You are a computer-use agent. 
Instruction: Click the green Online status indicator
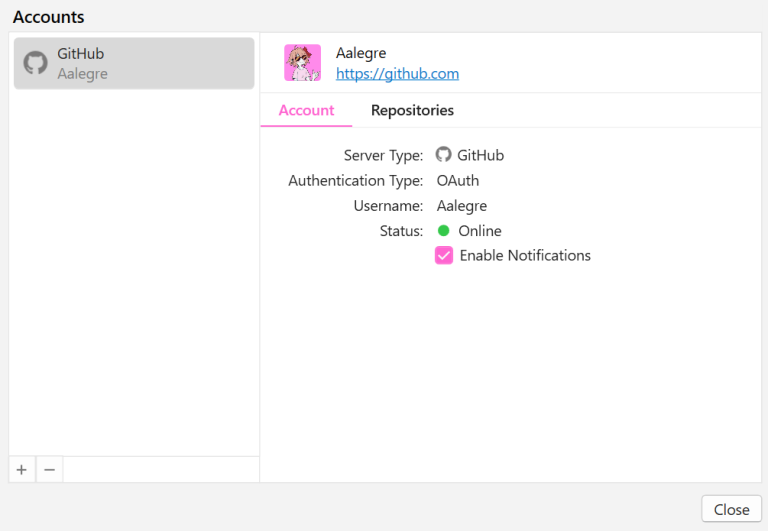click(x=443, y=231)
